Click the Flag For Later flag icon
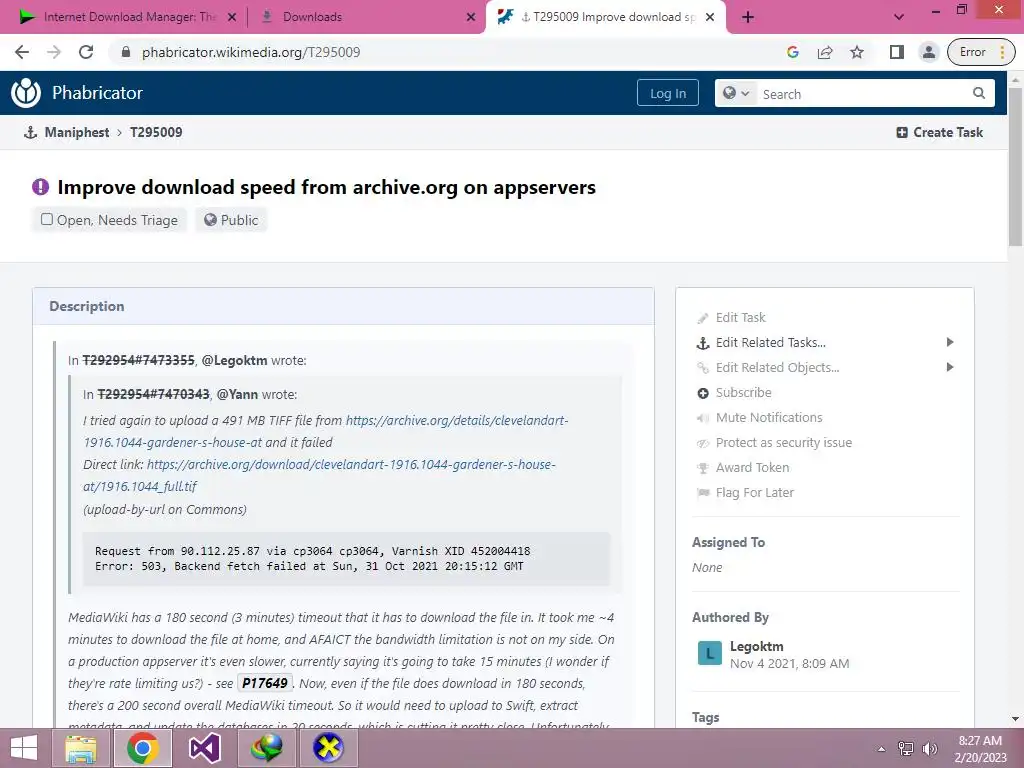This screenshot has height=768, width=1024. (703, 493)
